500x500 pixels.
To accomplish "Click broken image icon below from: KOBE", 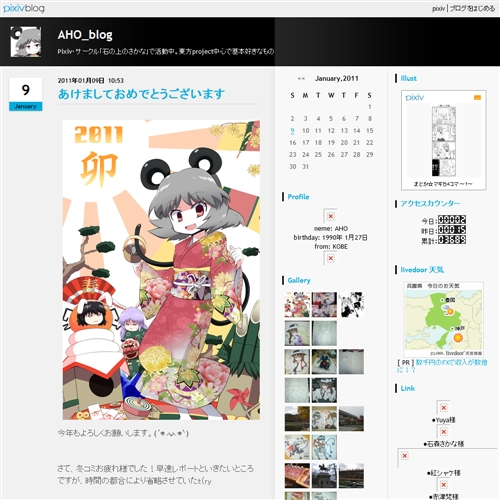I will (330, 258).
